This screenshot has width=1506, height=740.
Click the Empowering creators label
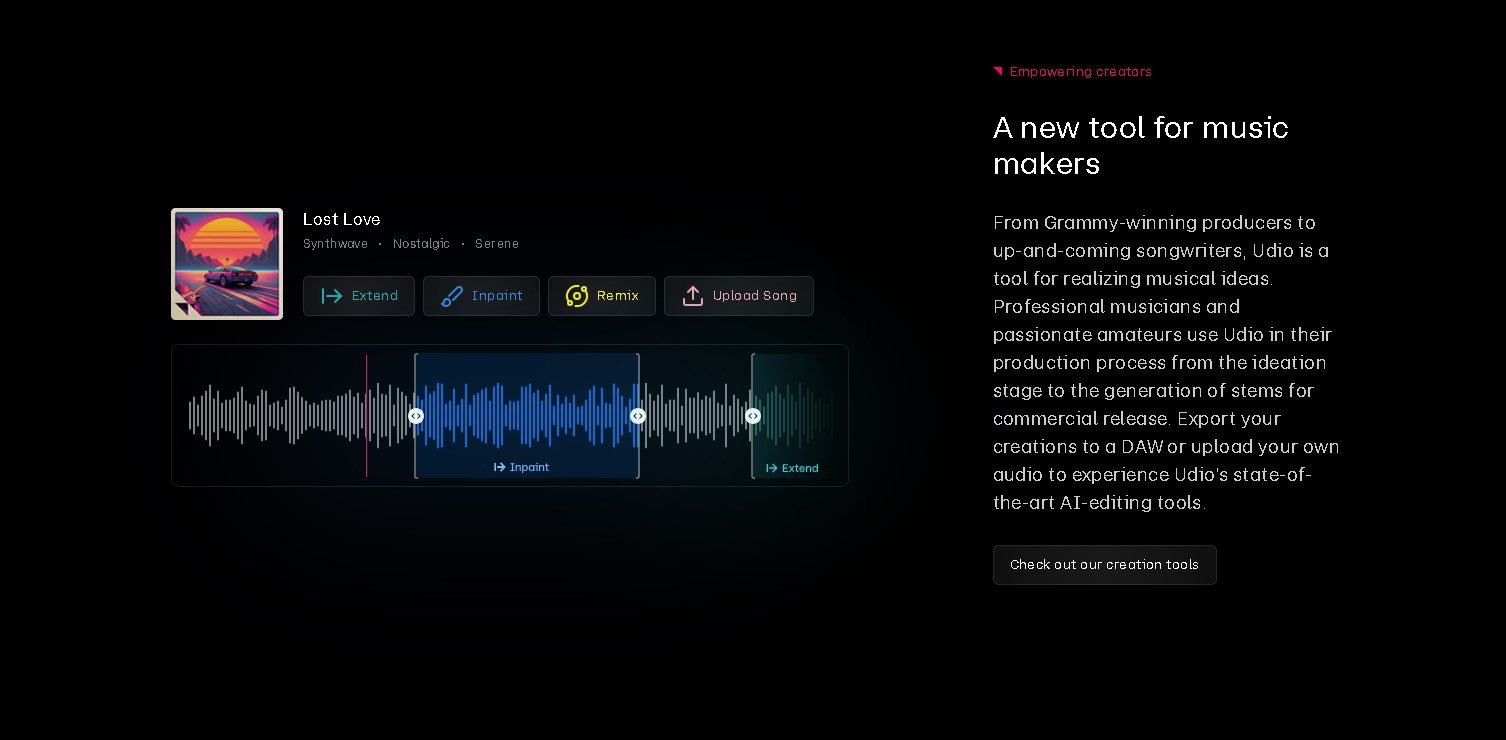click(x=1080, y=72)
